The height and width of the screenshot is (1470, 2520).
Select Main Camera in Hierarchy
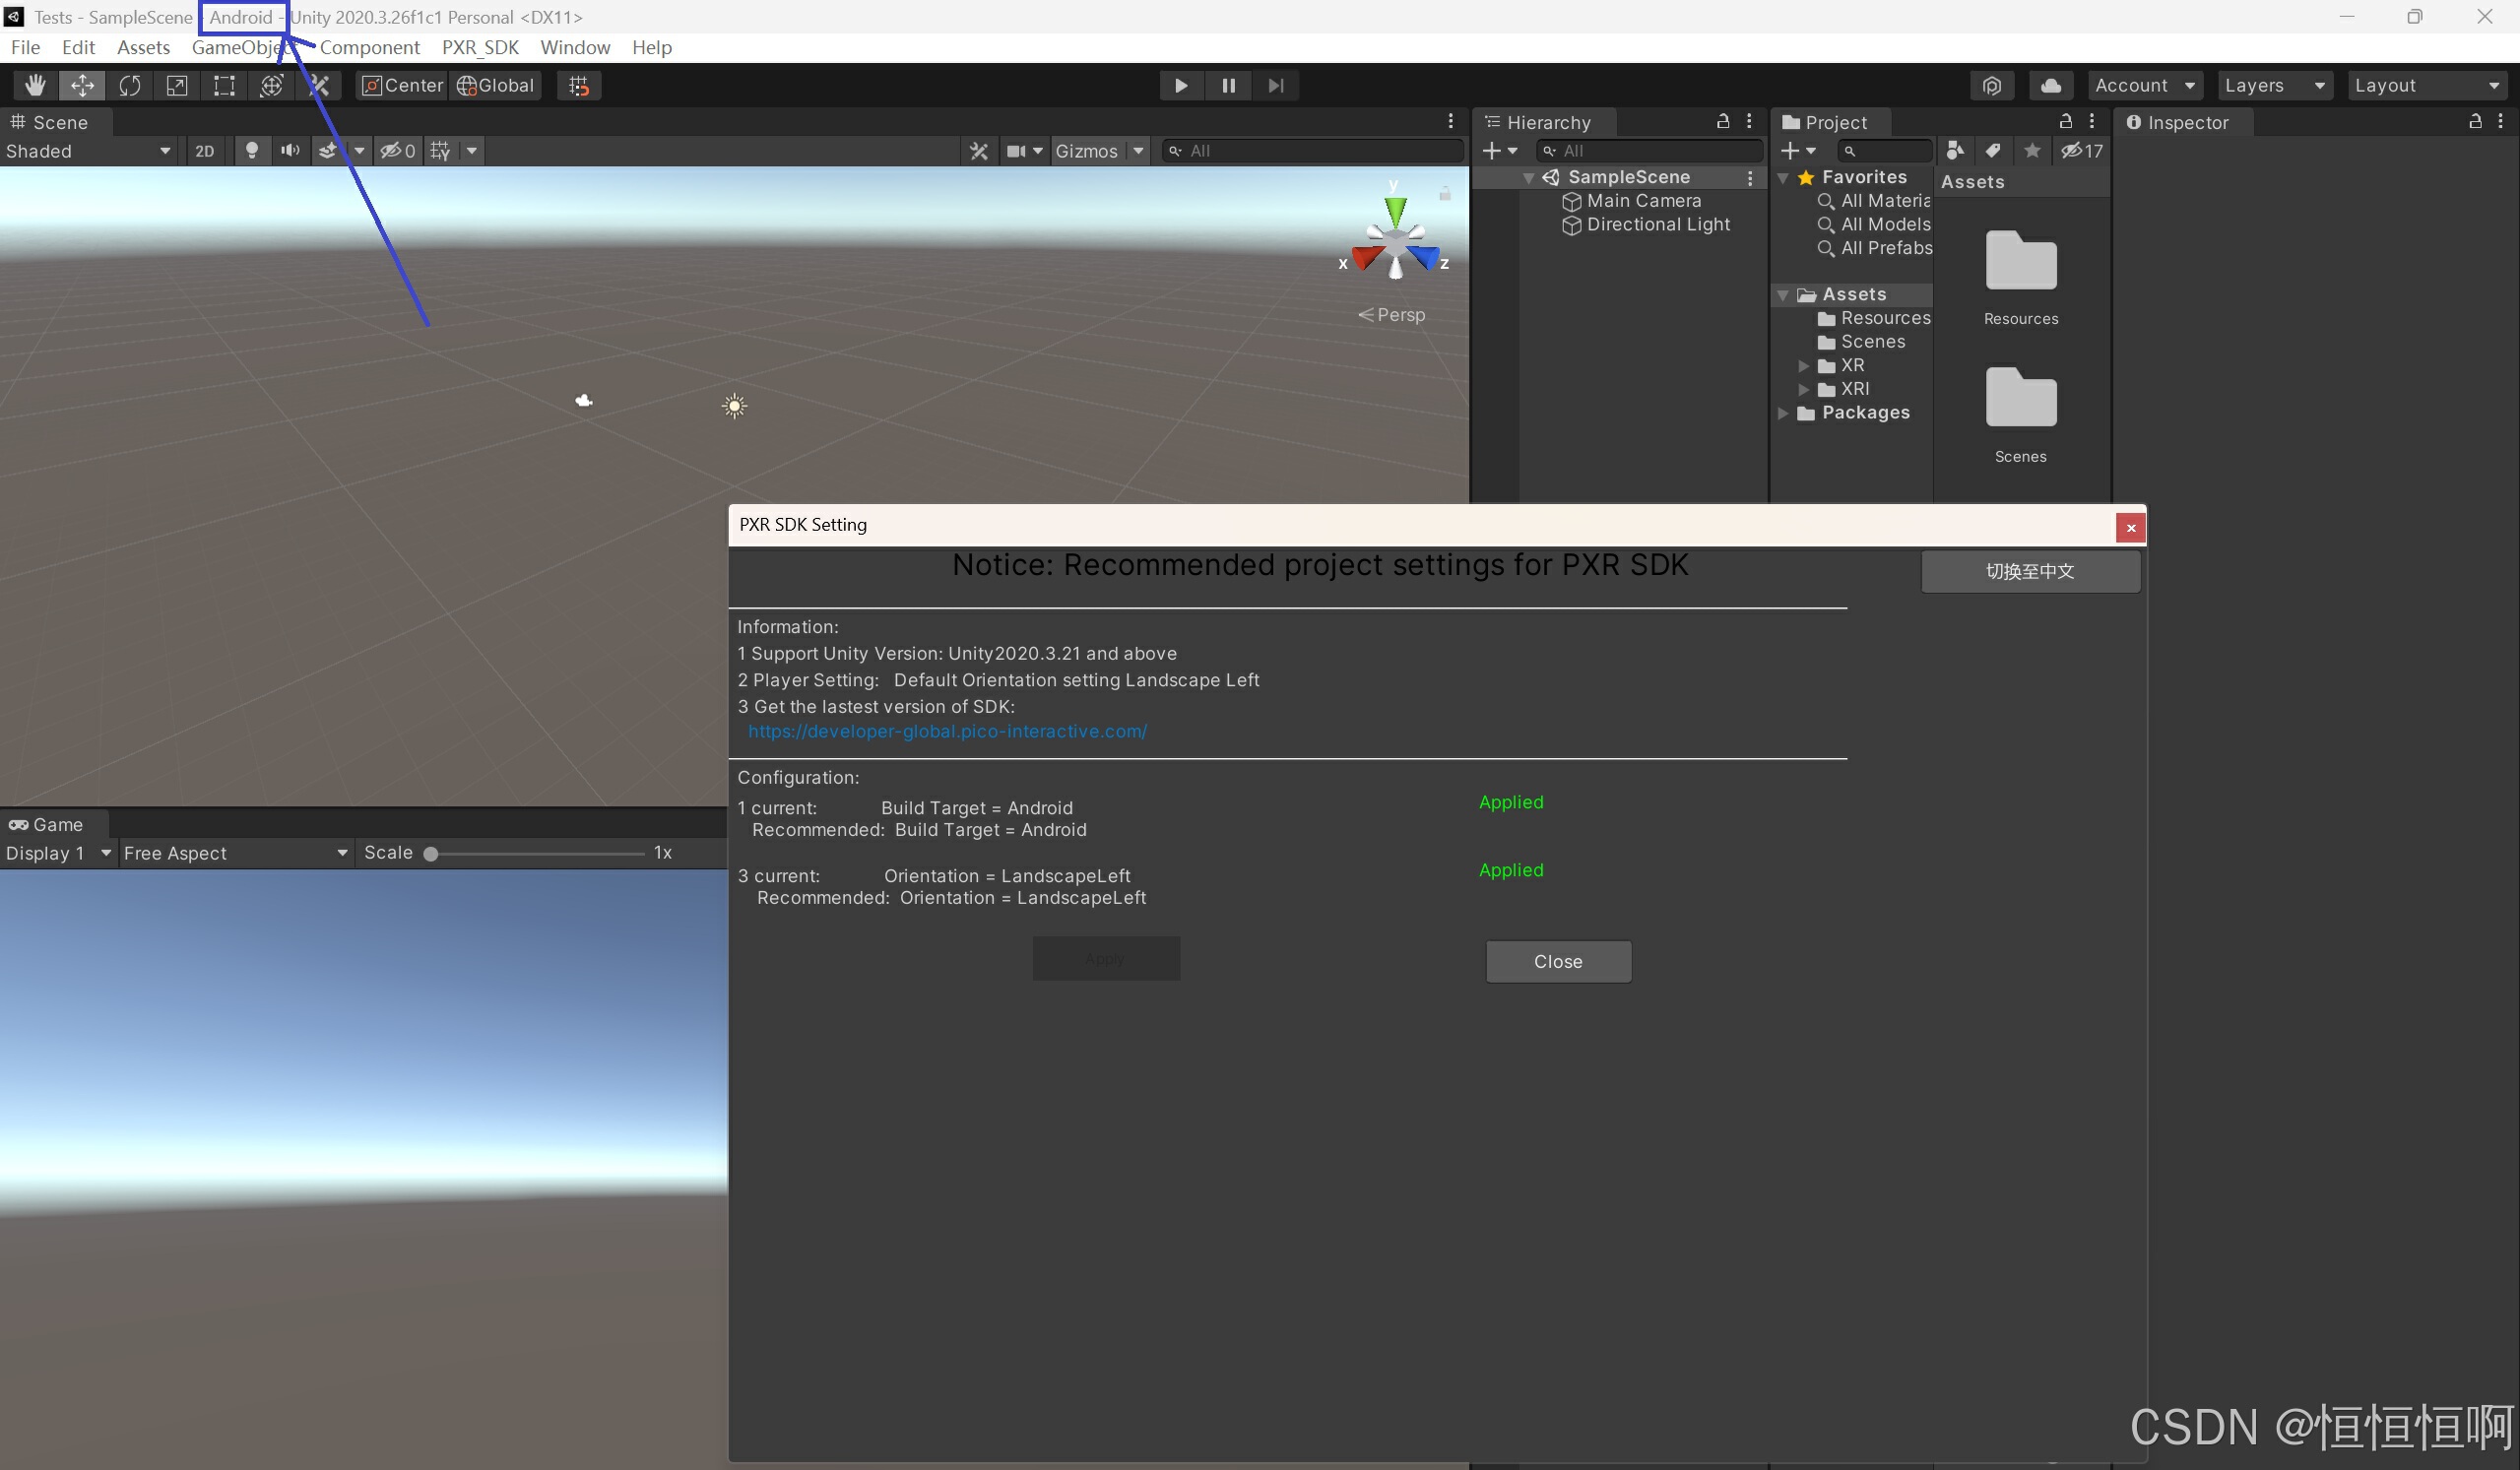pyautogui.click(x=1643, y=200)
